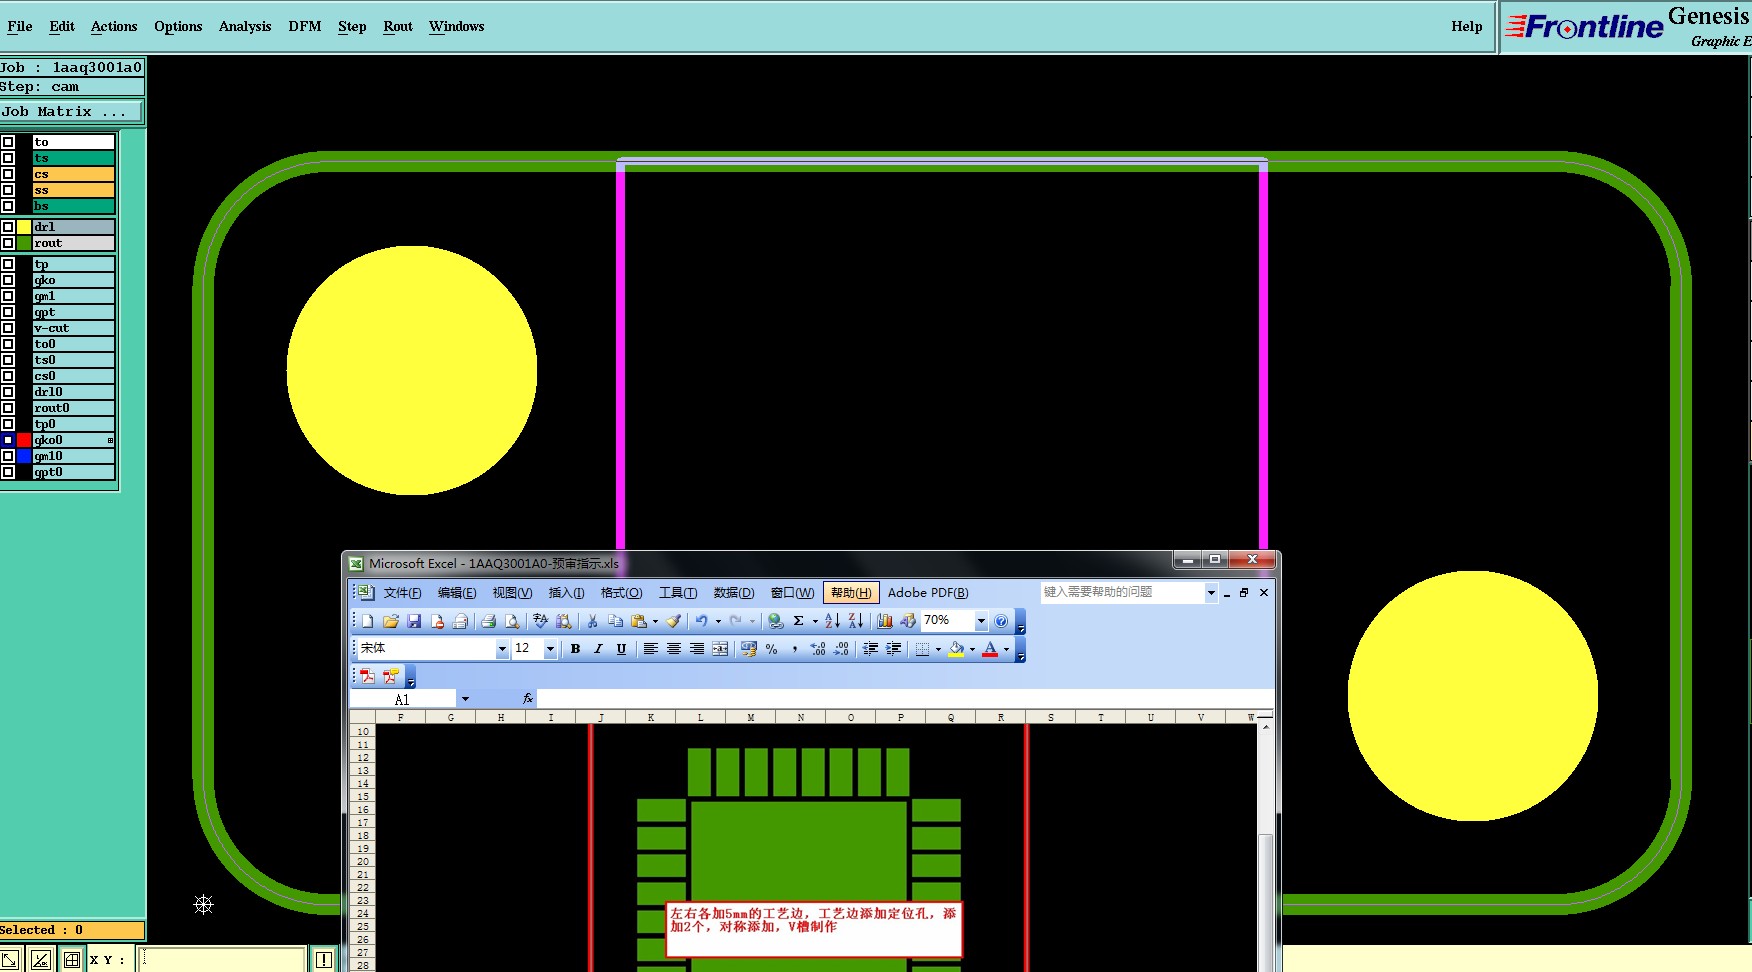Open the Name Box dropdown arrow
1752x972 pixels.
[x=465, y=699]
